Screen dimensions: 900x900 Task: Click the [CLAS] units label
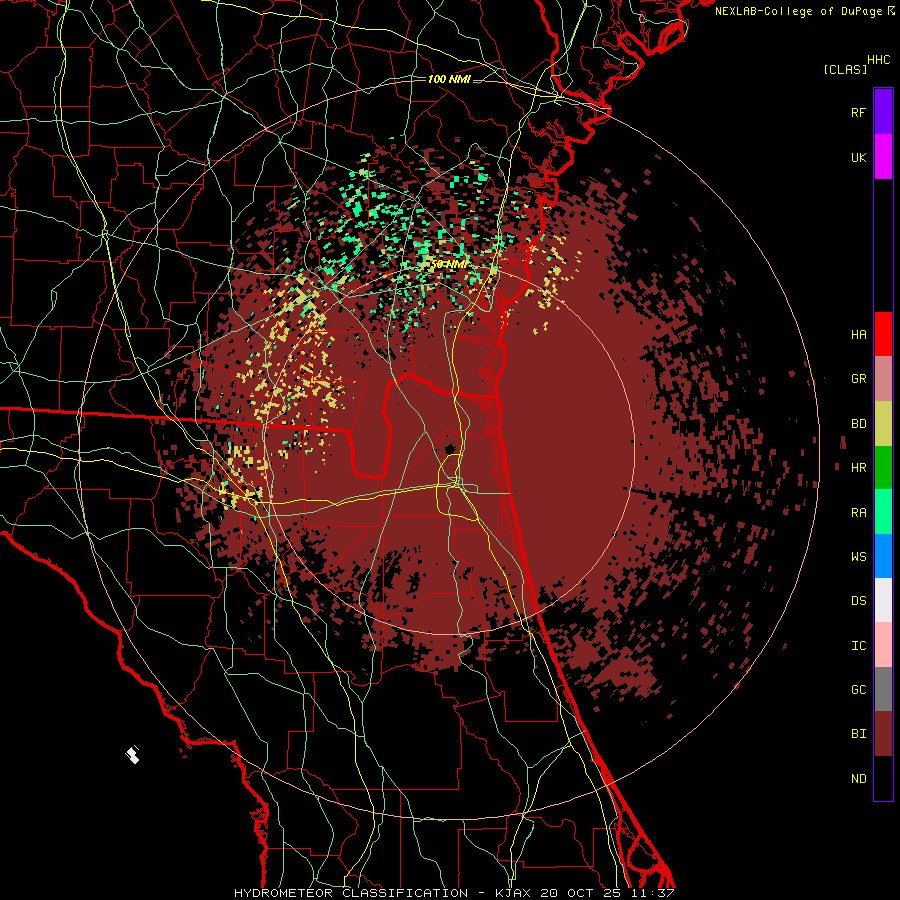coord(845,69)
